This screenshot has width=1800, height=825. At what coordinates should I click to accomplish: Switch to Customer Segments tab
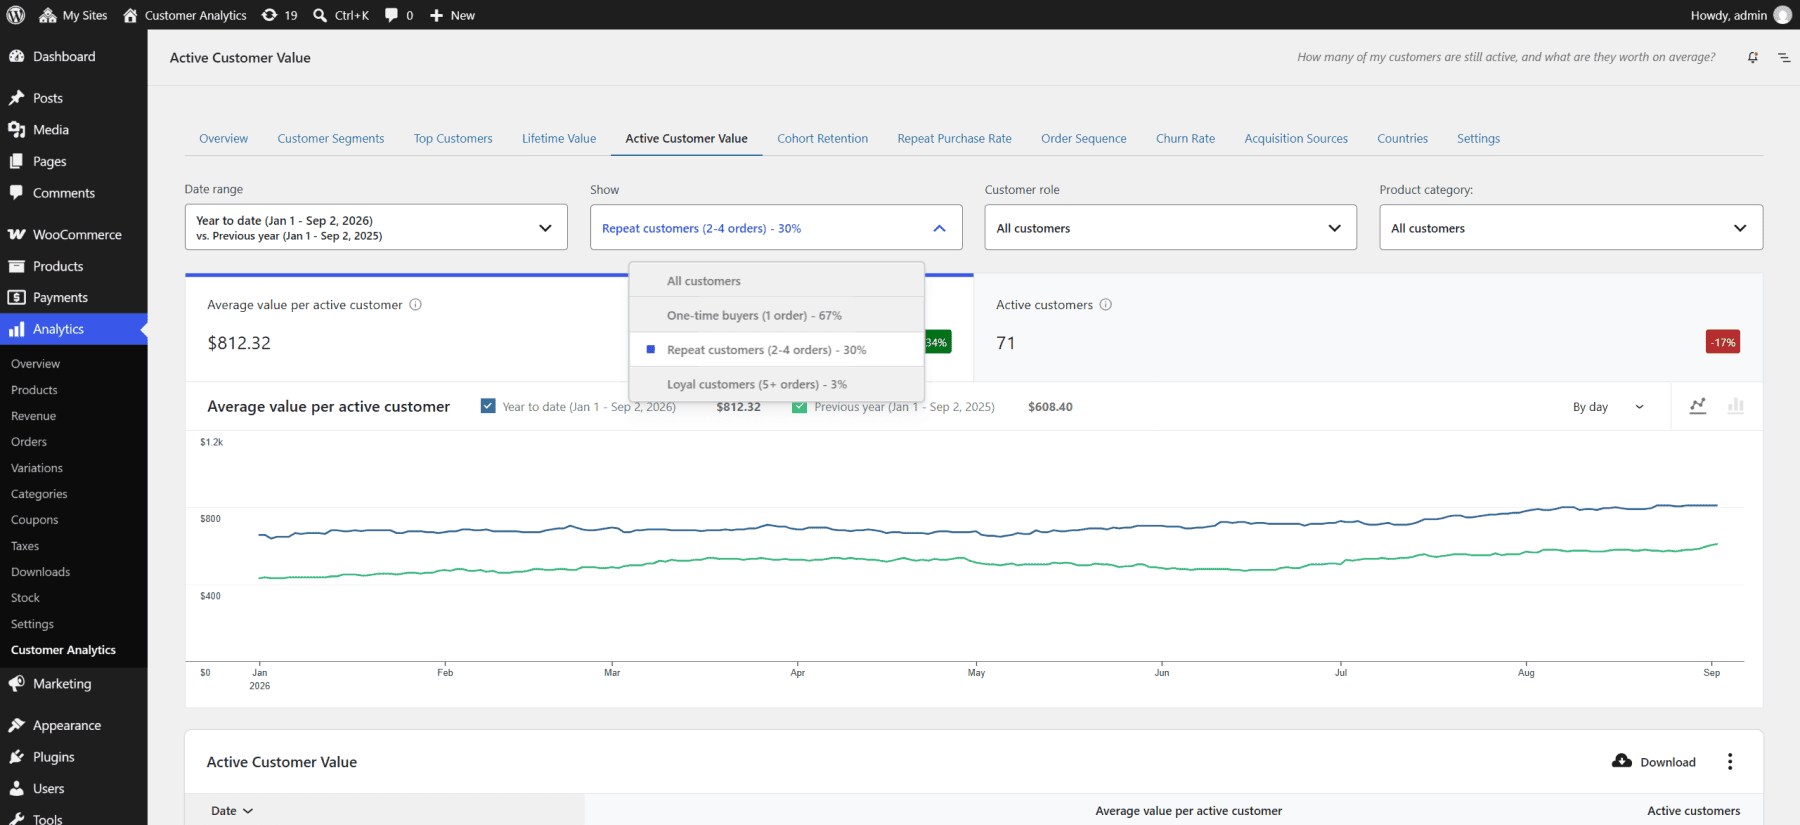pyautogui.click(x=331, y=139)
